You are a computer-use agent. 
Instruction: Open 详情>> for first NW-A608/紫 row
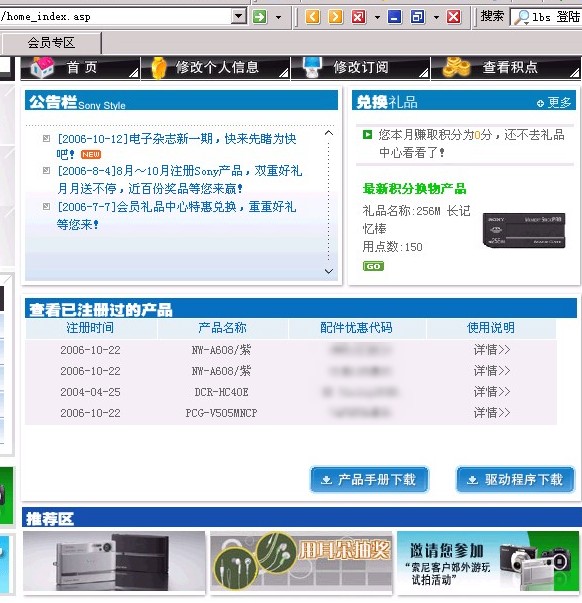(492, 350)
